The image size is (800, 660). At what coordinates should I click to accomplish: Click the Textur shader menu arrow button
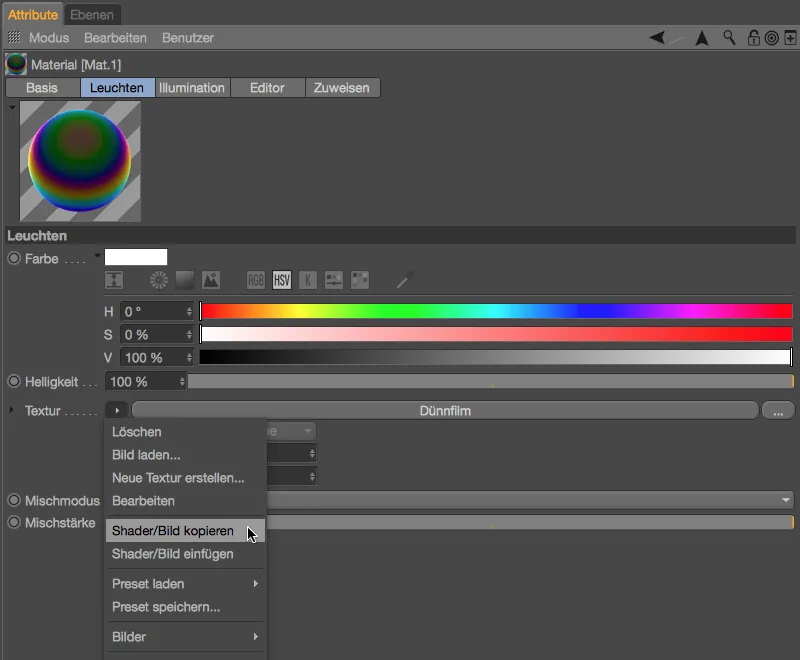click(117, 410)
